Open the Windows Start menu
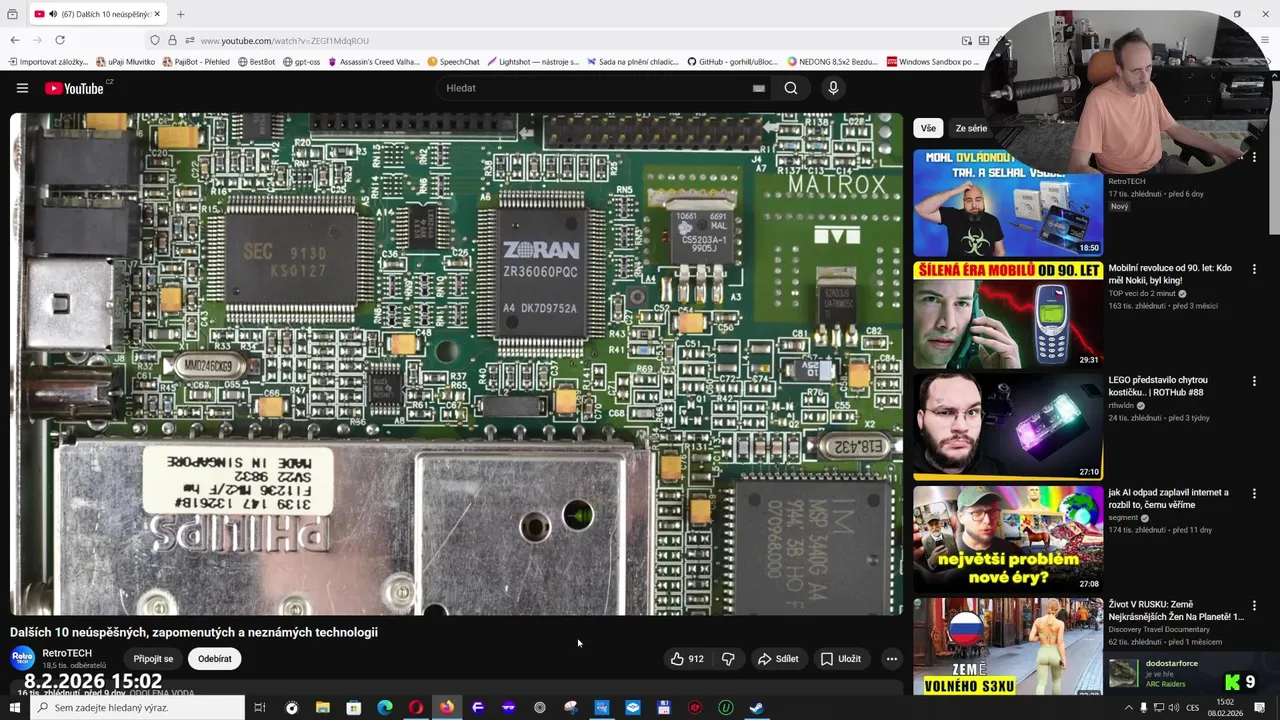Image resolution: width=1280 pixels, height=720 pixels. tap(14, 707)
